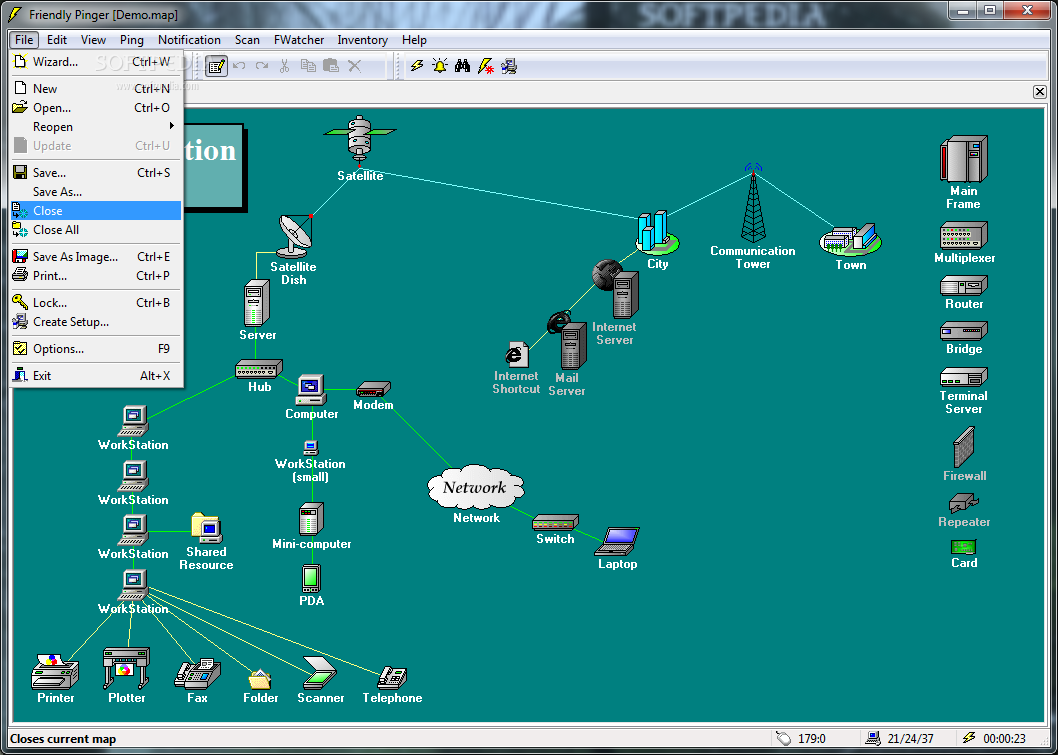
Task: Select the Folder icon on the map
Action: (260, 679)
